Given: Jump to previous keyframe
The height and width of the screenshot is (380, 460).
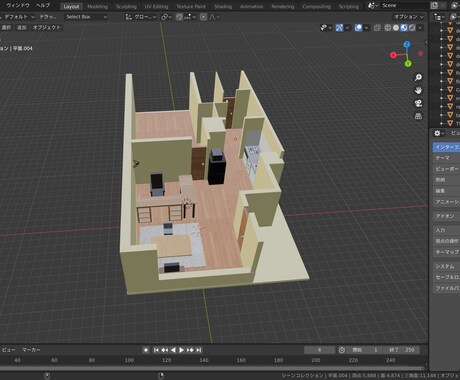Looking at the screenshot, I should coord(164,350).
